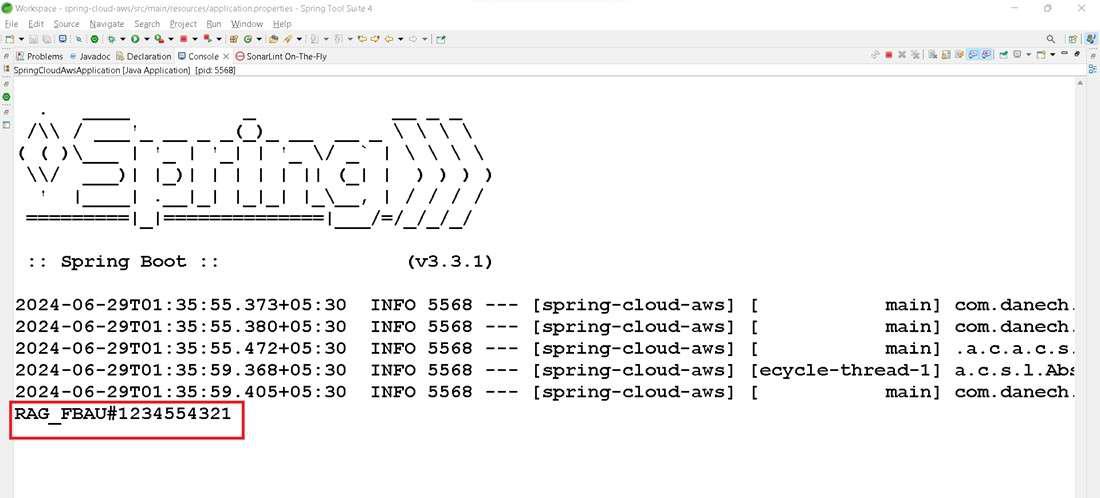Switch to the SonarLint On-The-Fly tab

(281, 56)
